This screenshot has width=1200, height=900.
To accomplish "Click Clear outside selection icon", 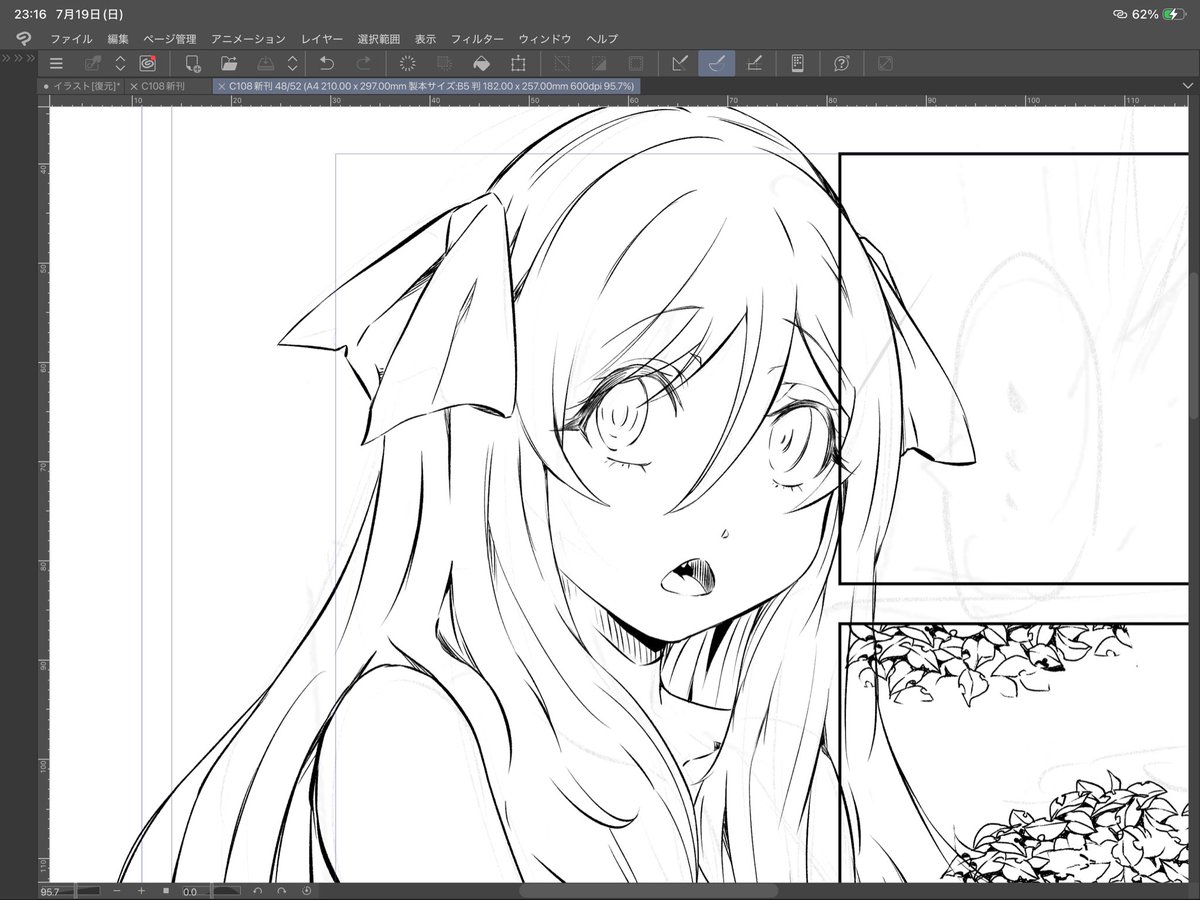I will [445, 63].
